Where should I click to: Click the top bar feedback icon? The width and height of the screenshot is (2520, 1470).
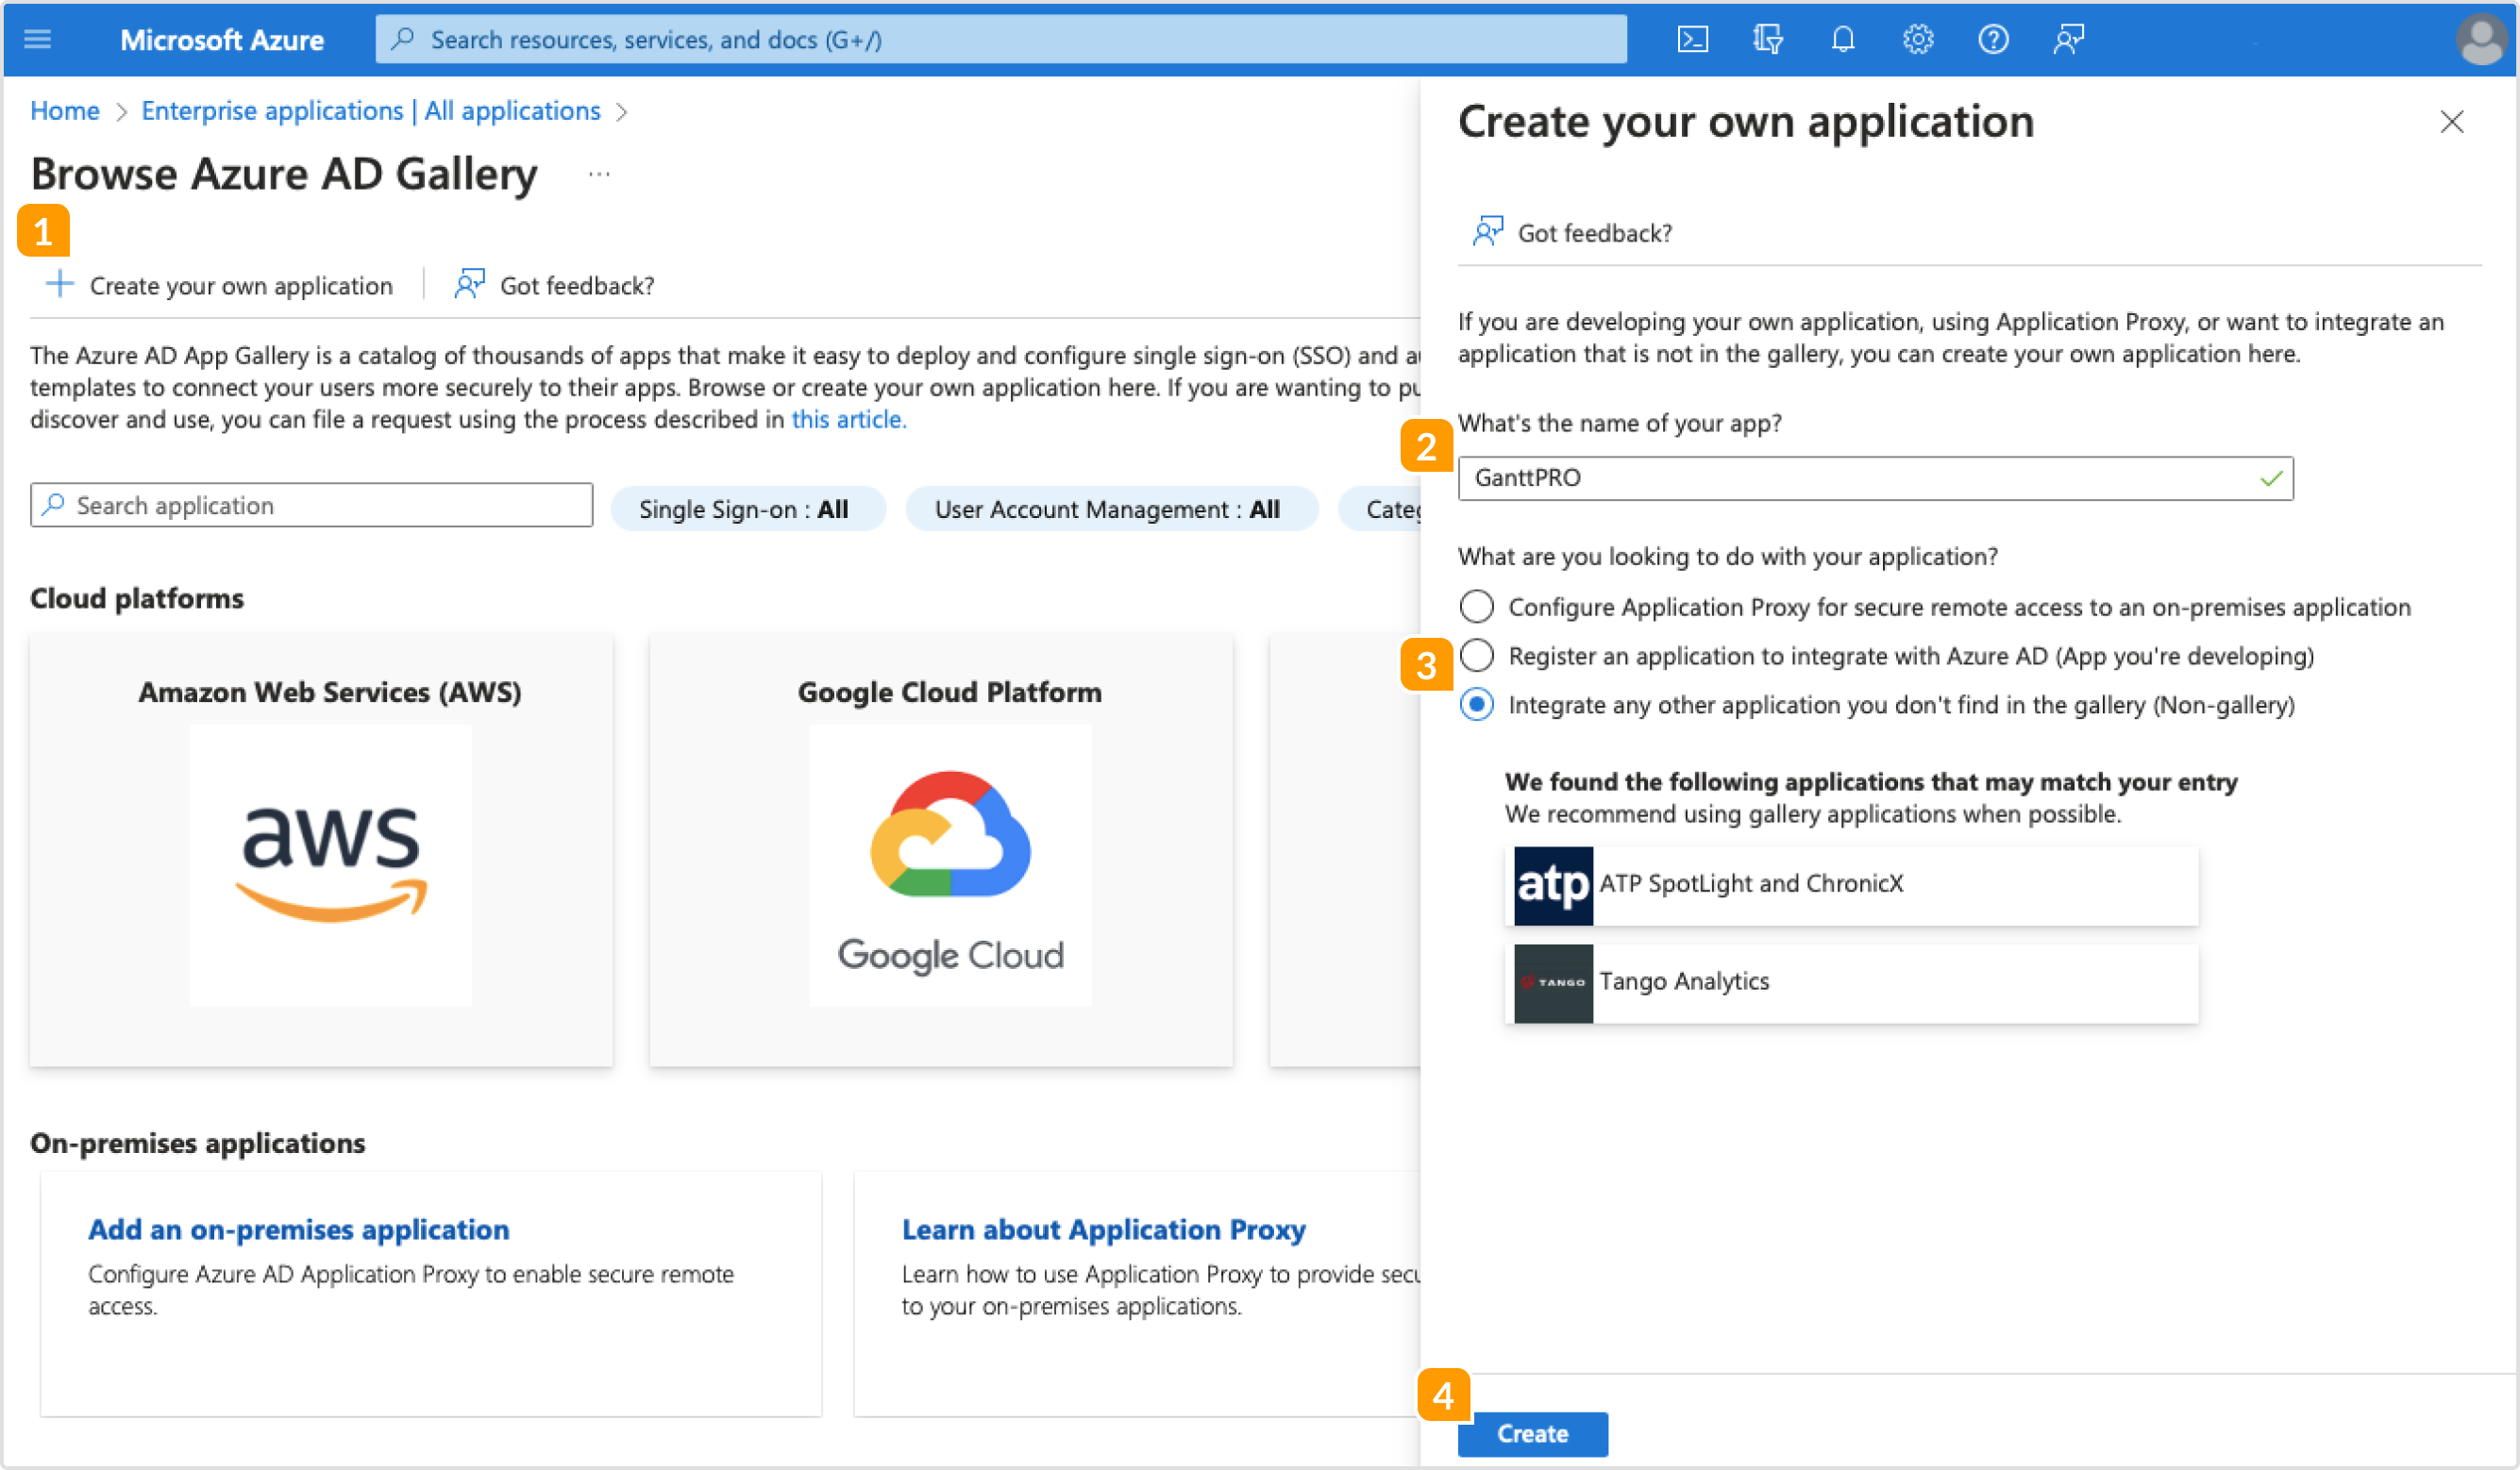coord(2068,39)
